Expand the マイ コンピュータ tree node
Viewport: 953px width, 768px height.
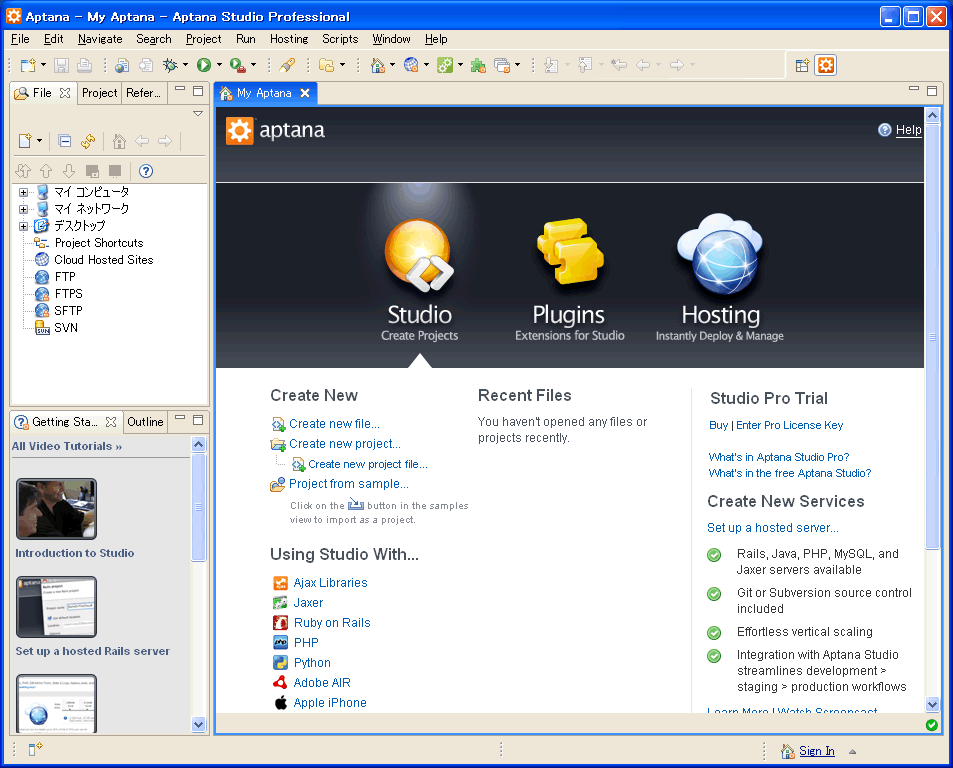pos(23,193)
